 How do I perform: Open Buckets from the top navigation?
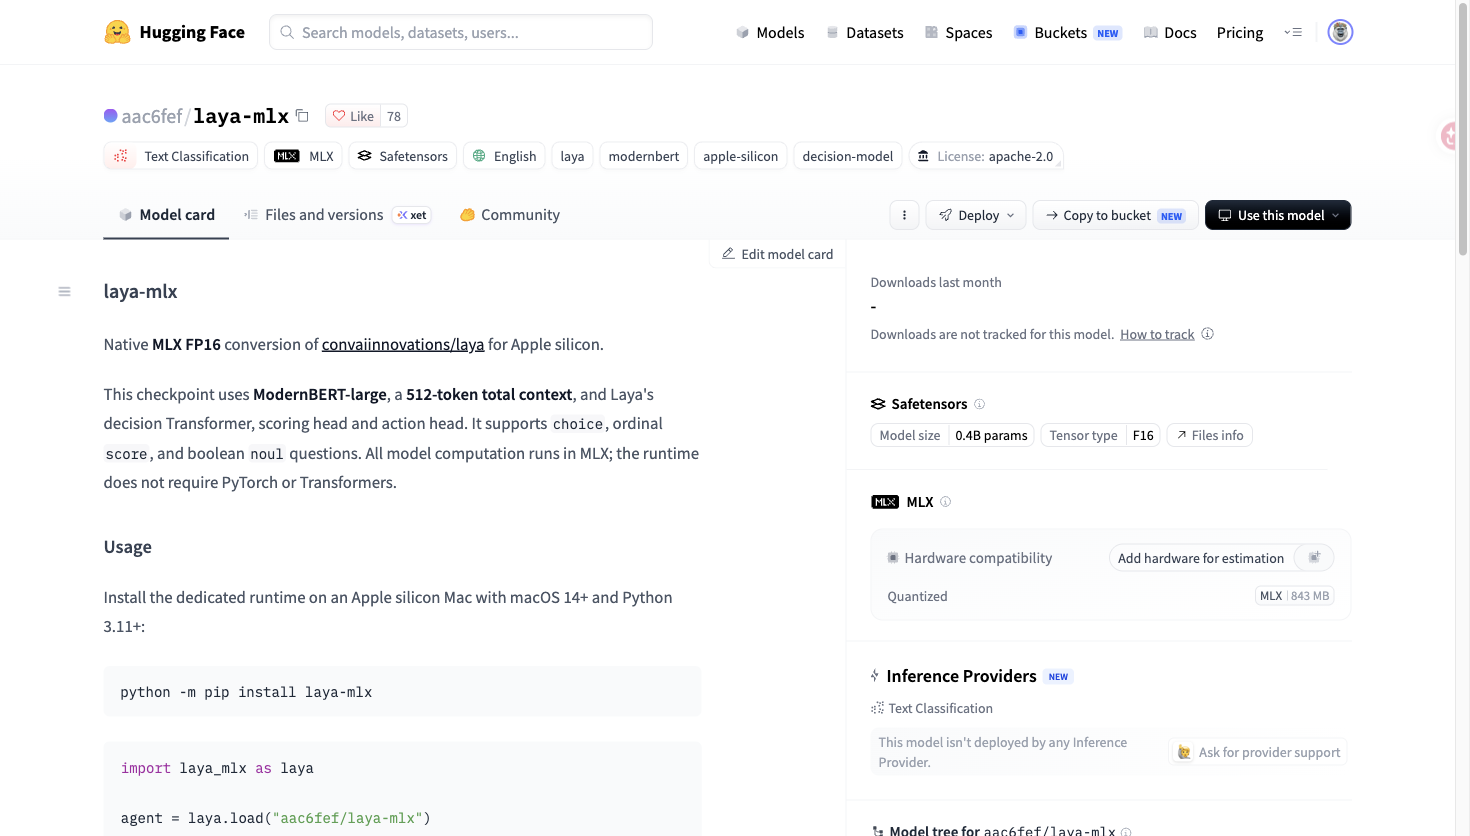pyautogui.click(x=1067, y=32)
